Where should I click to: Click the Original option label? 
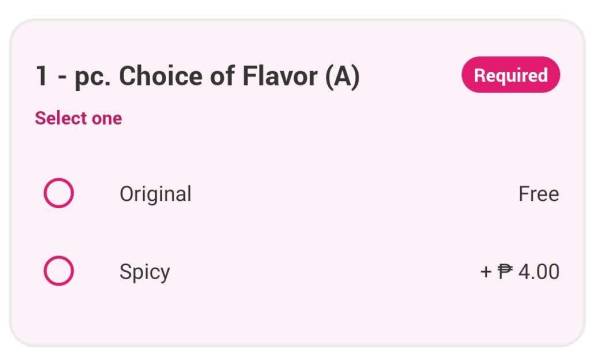tap(155, 194)
